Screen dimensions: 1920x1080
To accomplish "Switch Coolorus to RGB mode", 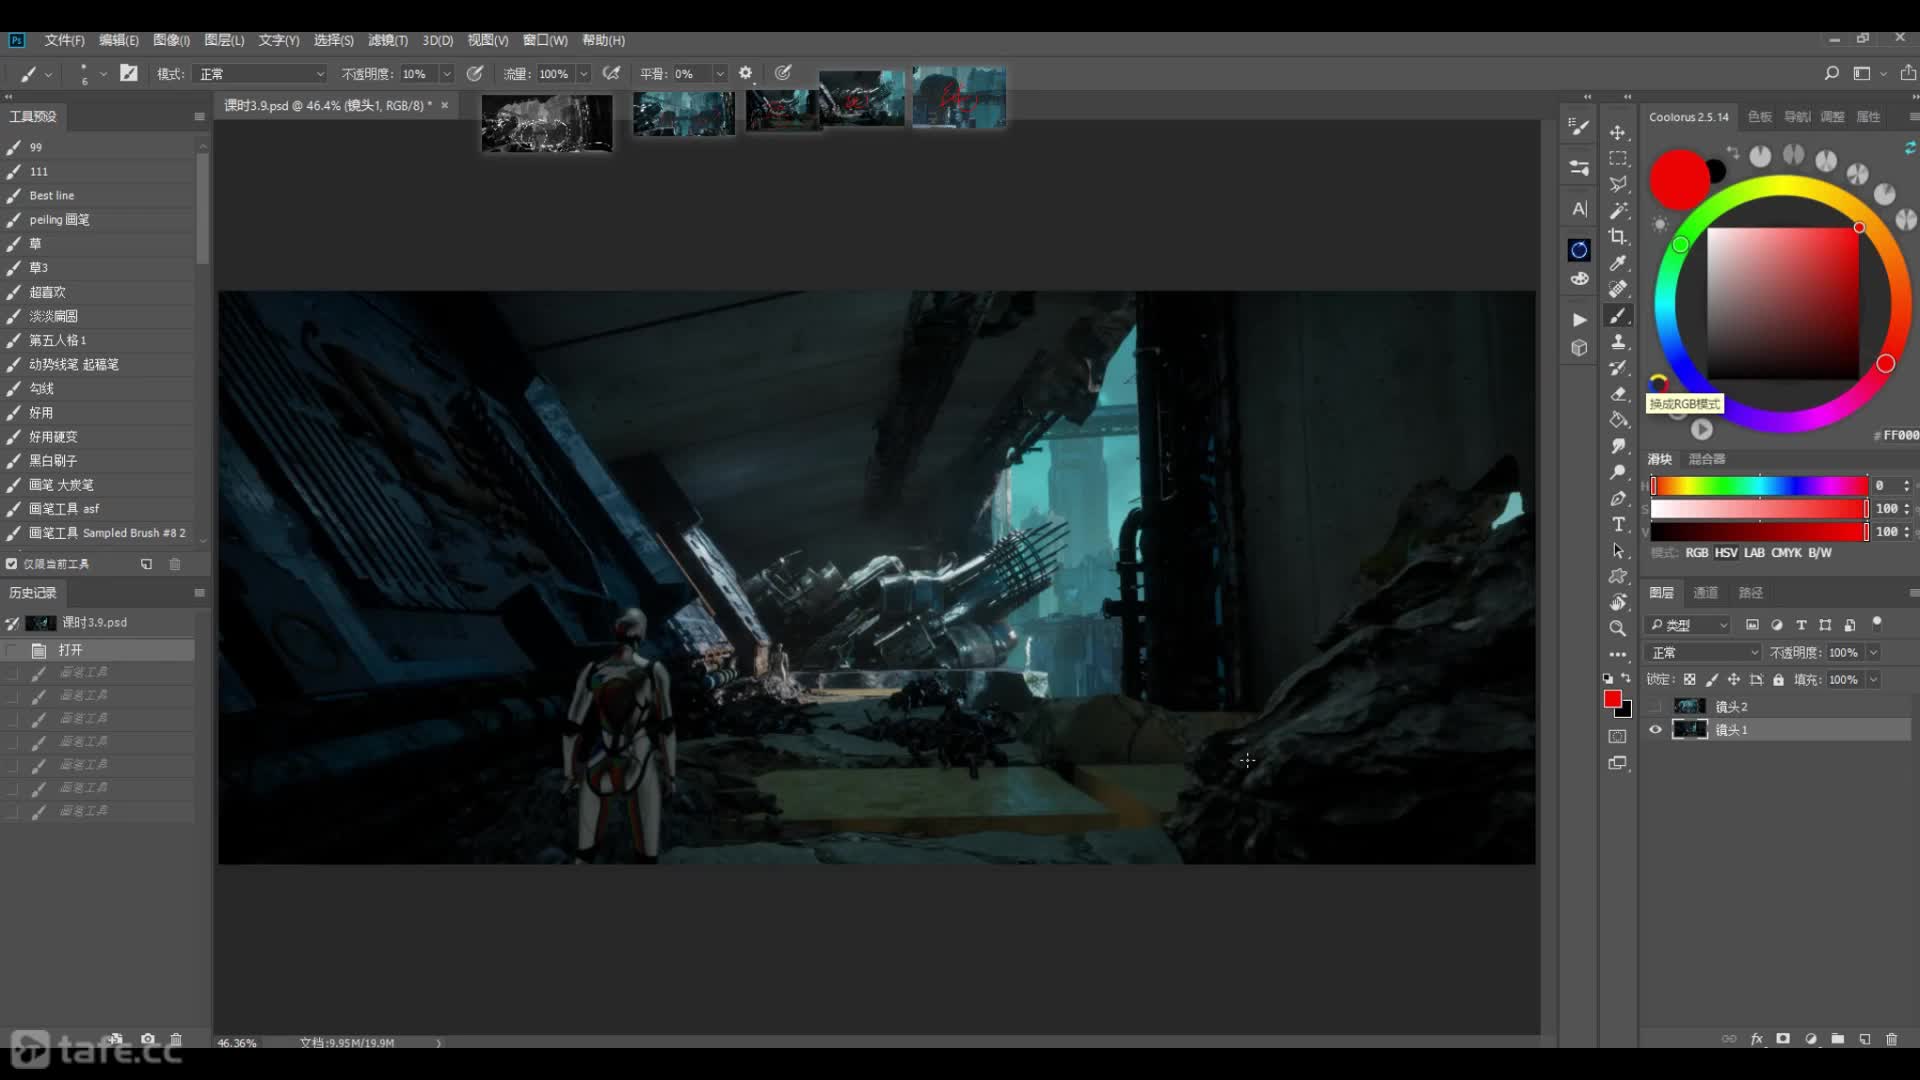I will (x=1697, y=553).
